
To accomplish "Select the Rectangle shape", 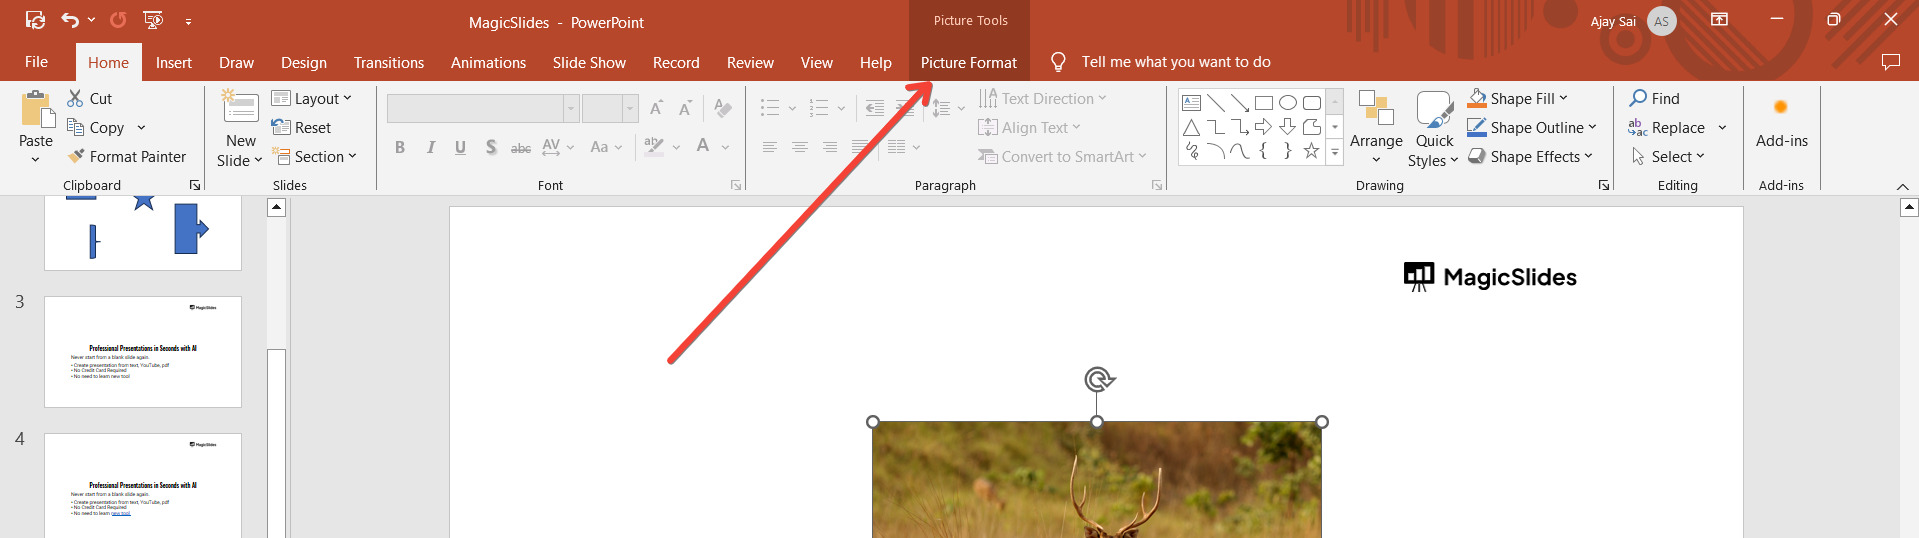I will click(1264, 102).
